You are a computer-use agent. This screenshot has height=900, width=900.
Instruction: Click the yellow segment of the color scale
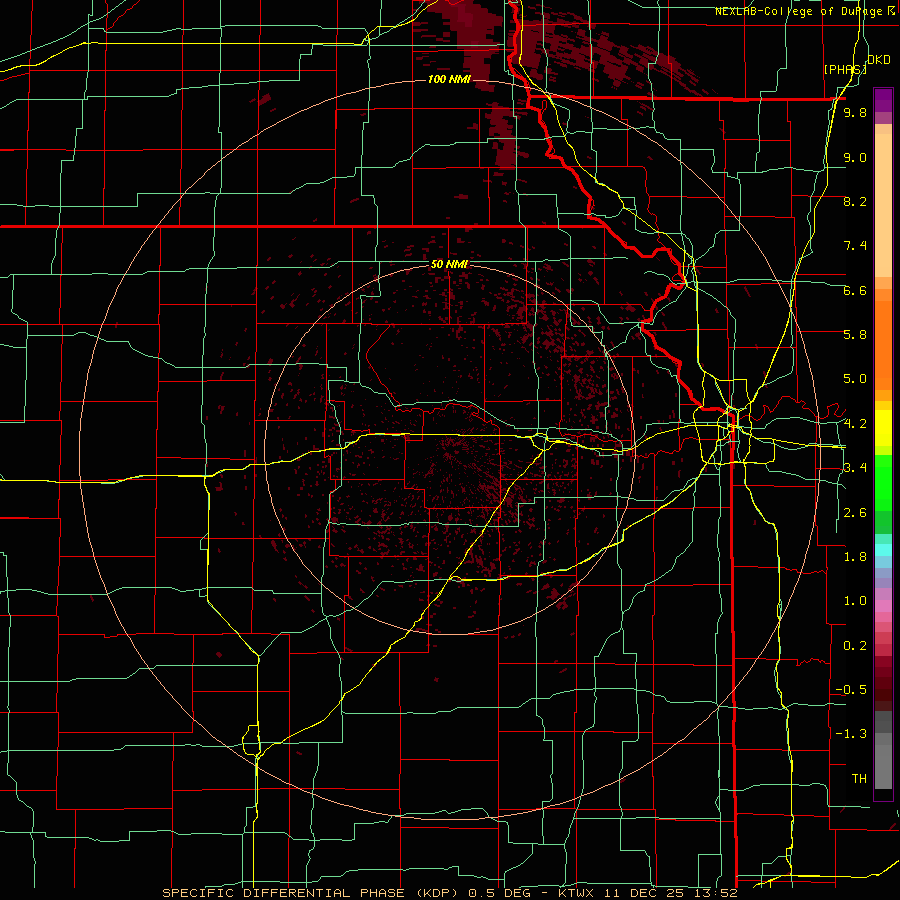tap(883, 428)
